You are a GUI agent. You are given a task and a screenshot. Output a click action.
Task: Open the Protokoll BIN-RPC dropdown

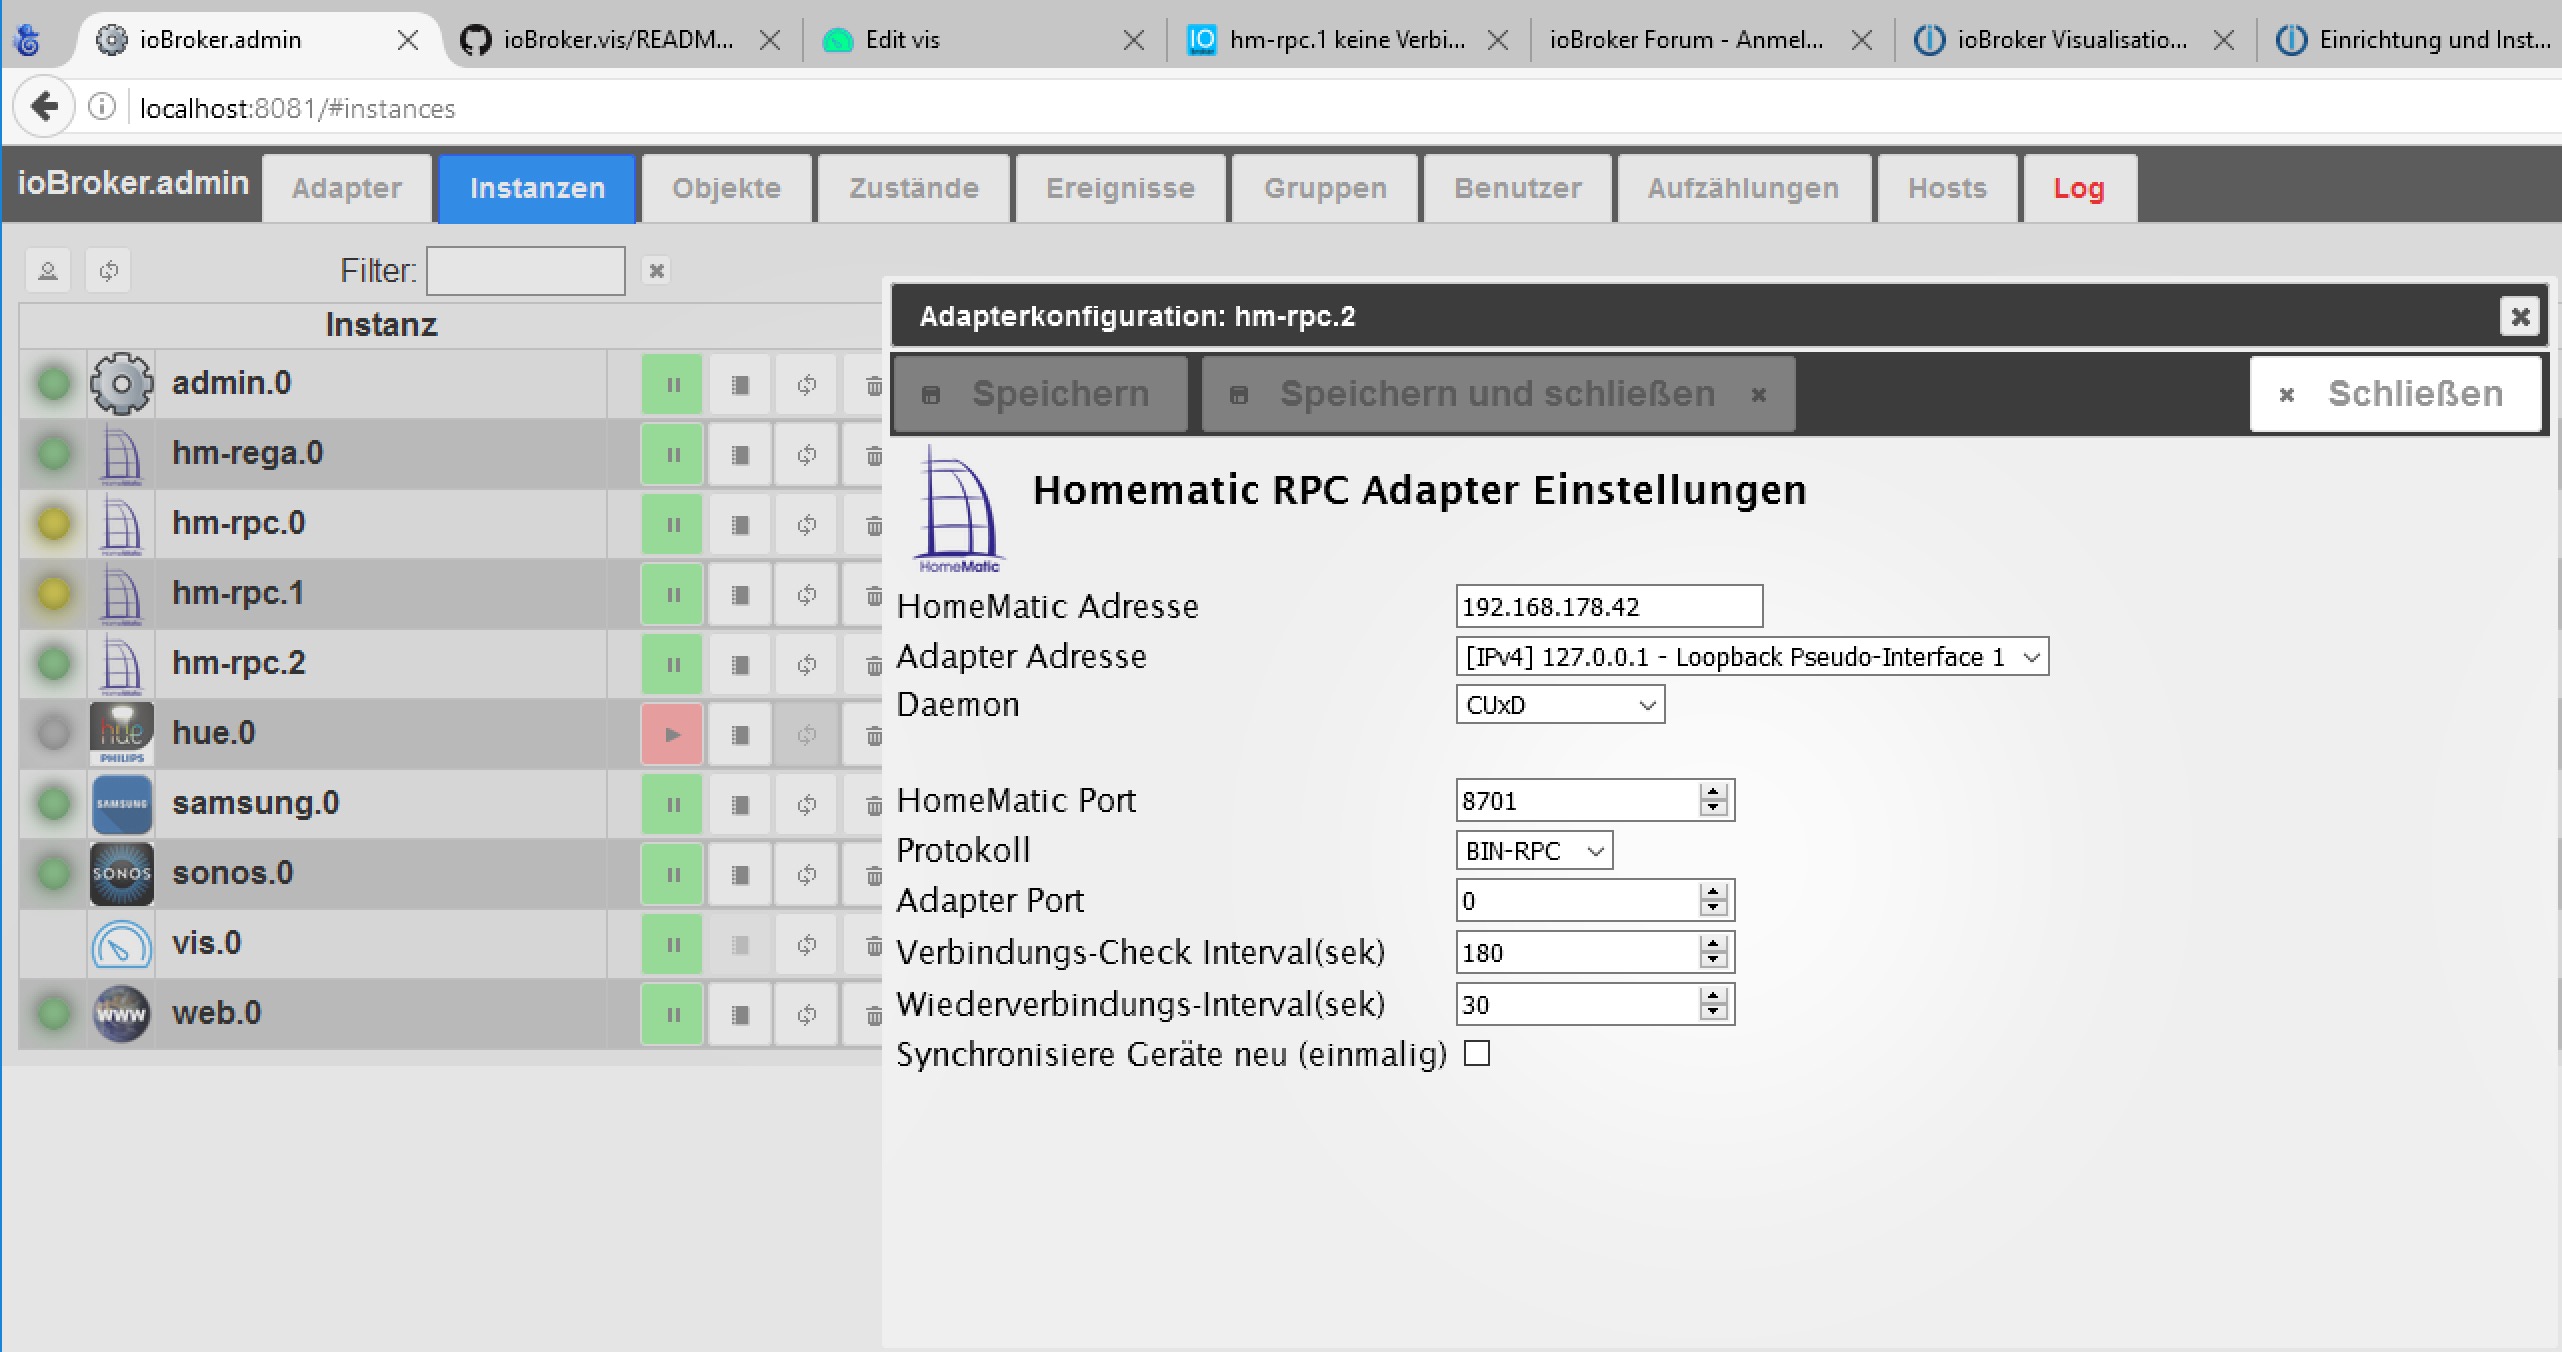click(x=1533, y=851)
